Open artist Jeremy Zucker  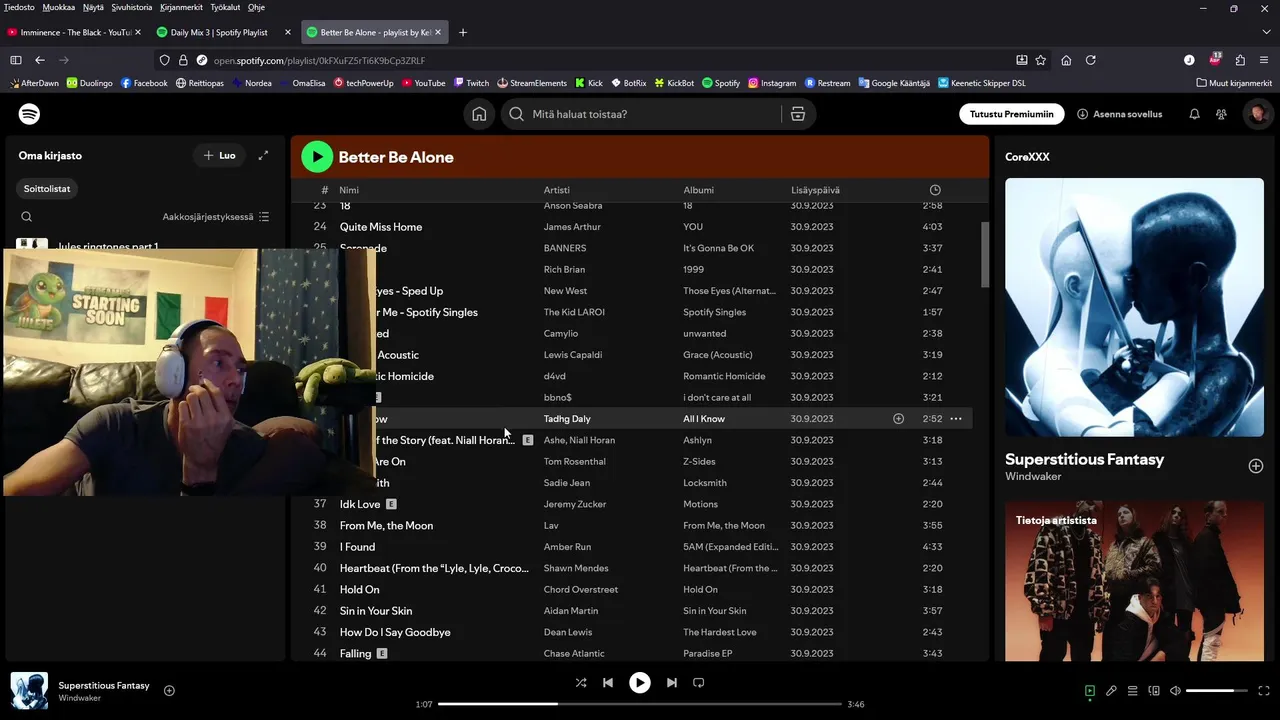point(575,504)
